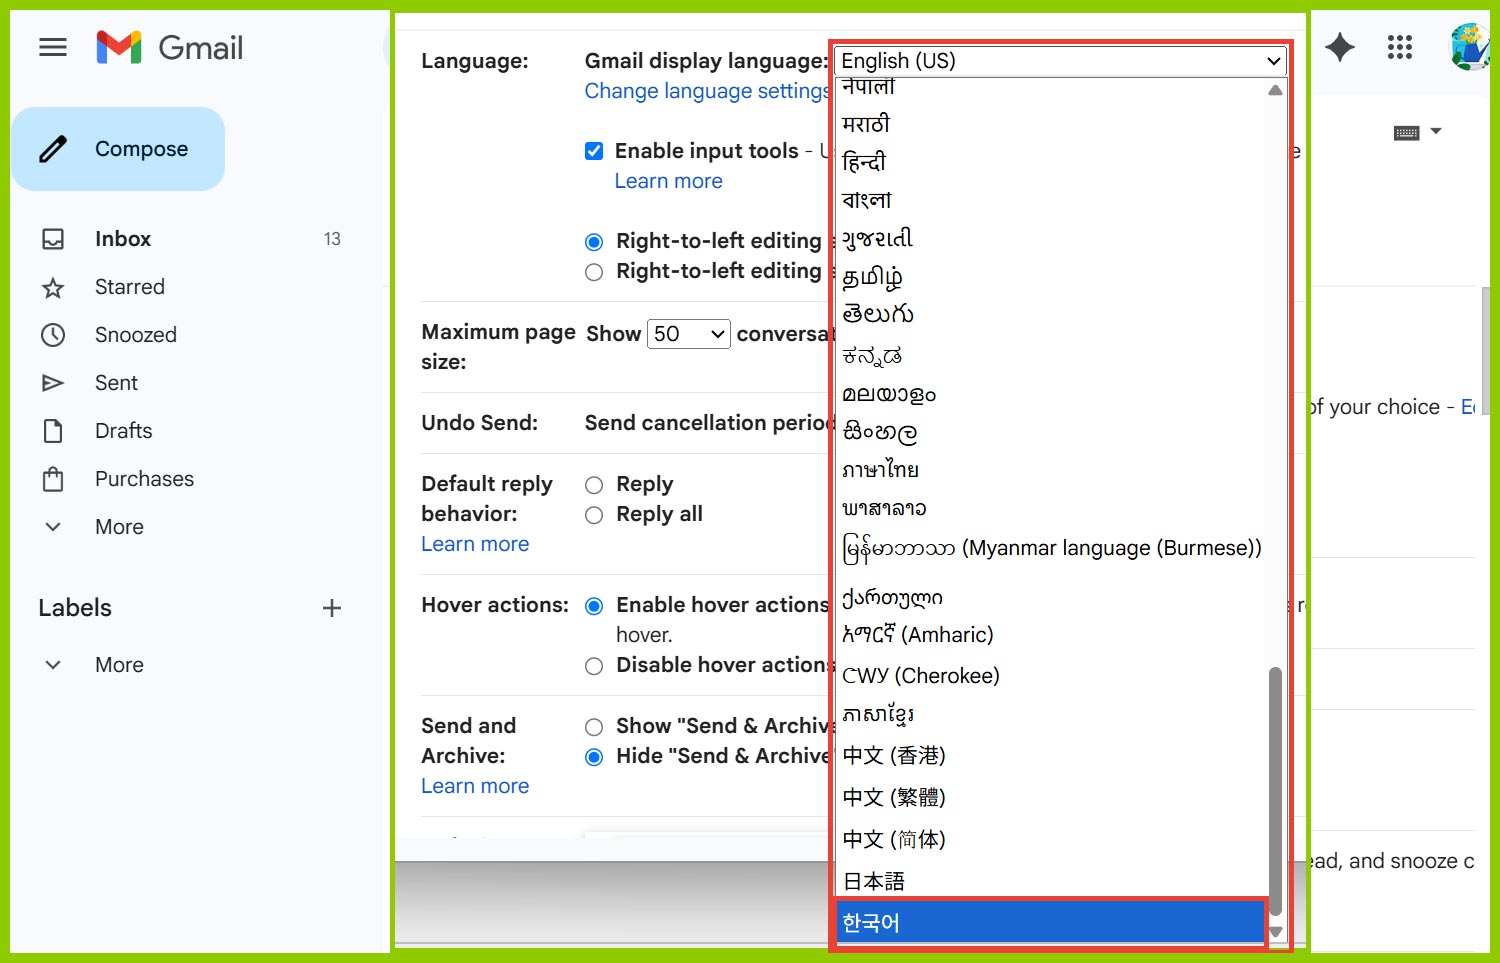Click the Starred star icon

point(53,288)
